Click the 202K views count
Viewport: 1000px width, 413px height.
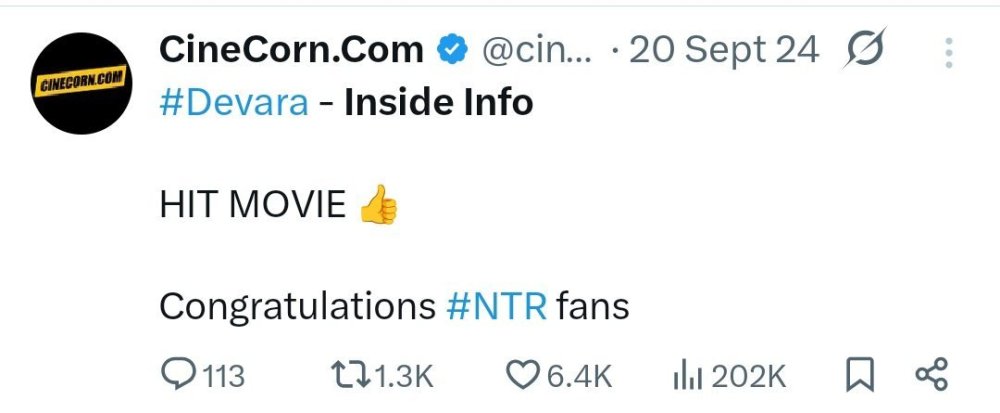click(749, 377)
